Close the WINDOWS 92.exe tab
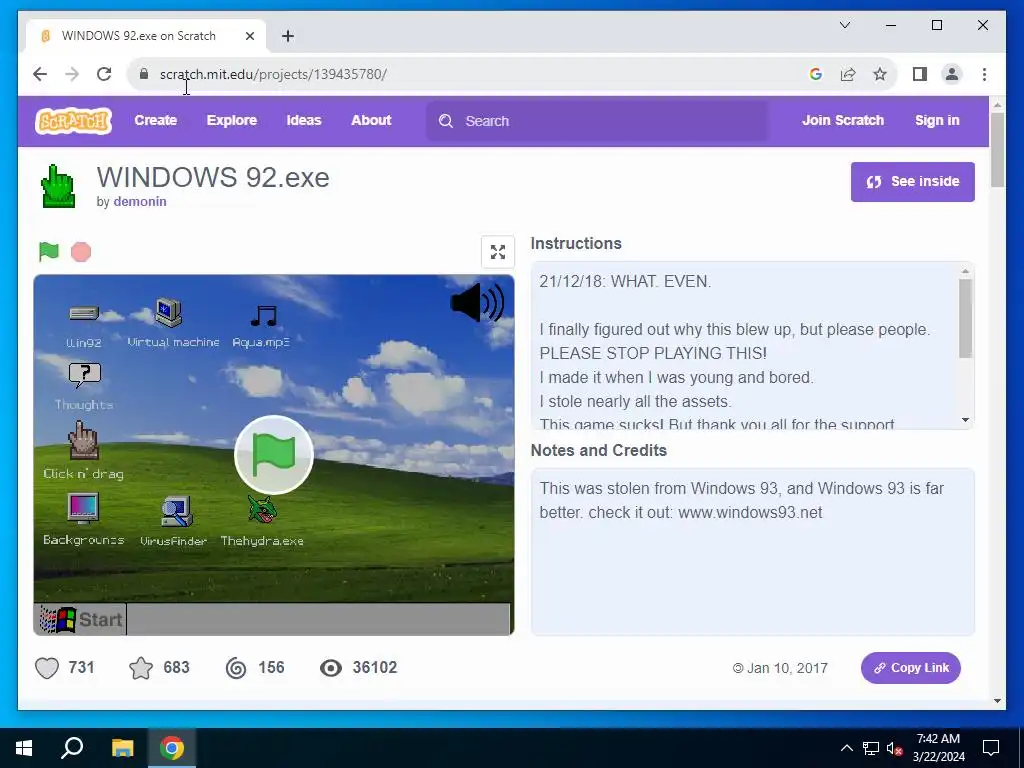This screenshot has width=1024, height=768. point(249,36)
